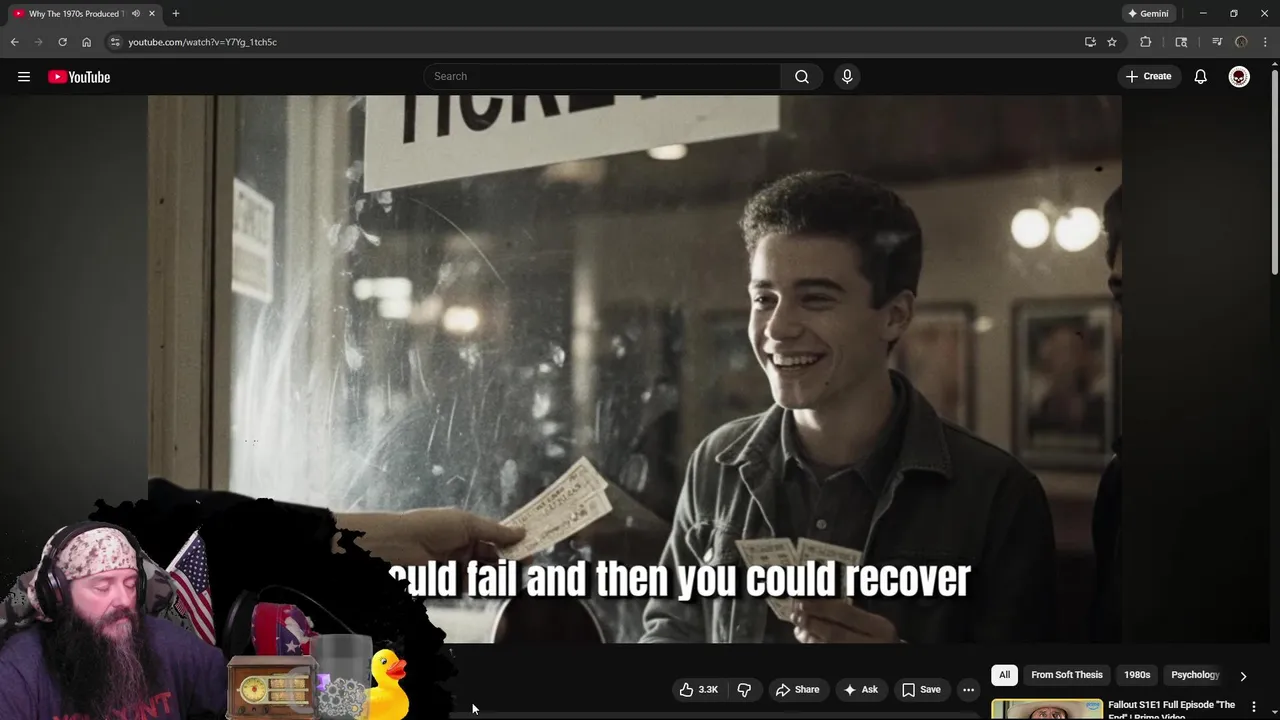Open more actions ellipsis under video
The image size is (1280, 720).
point(968,690)
